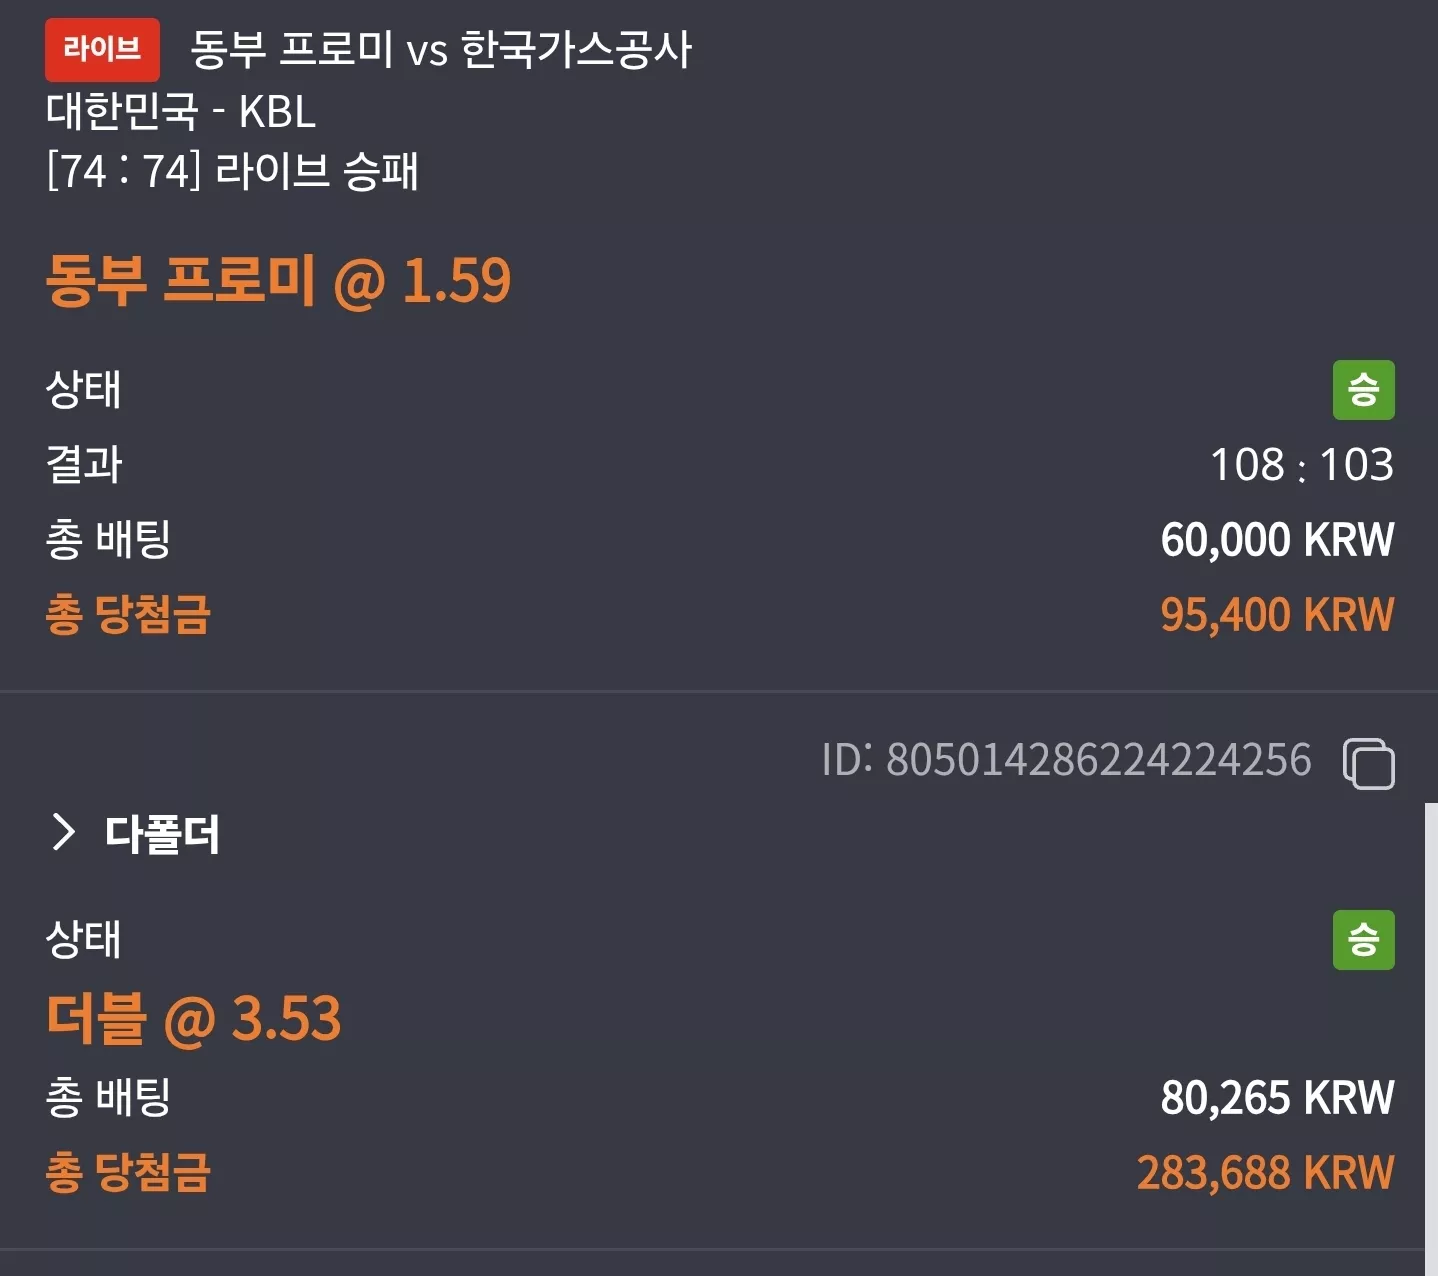Click the 대한민국 - KBL league label

pyautogui.click(x=181, y=111)
